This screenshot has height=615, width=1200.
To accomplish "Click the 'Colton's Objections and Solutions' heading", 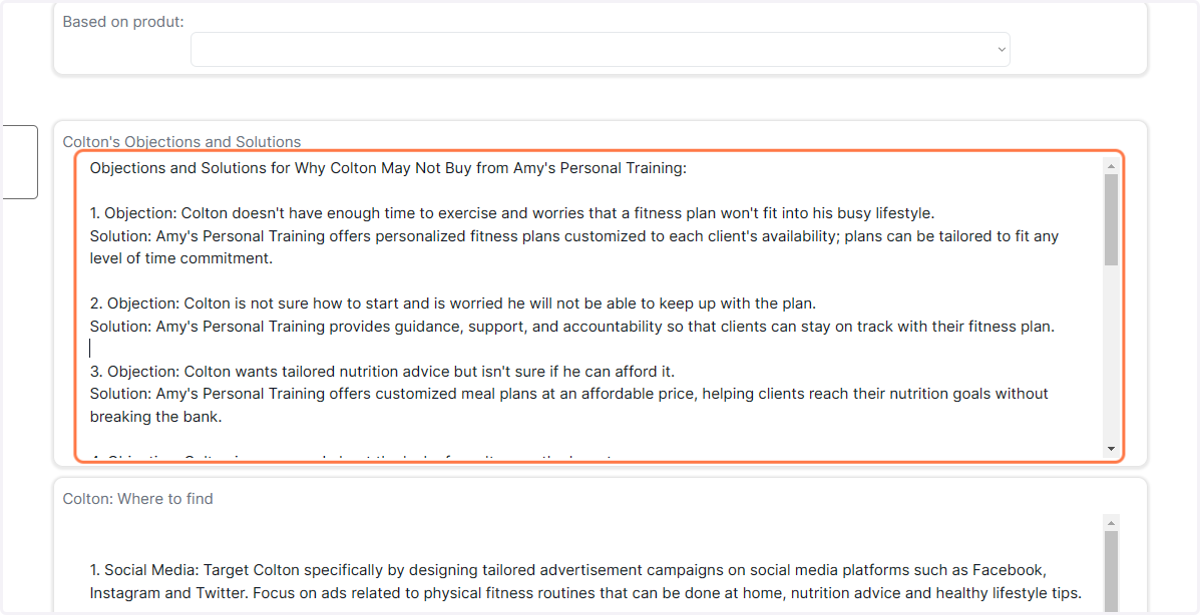I will 182,142.
